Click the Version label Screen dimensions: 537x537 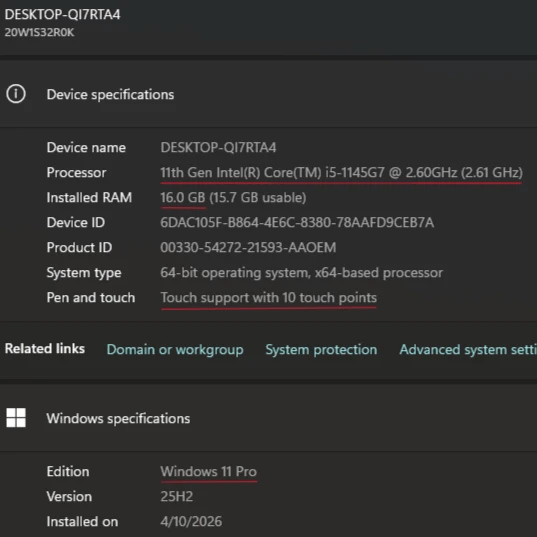pos(69,496)
